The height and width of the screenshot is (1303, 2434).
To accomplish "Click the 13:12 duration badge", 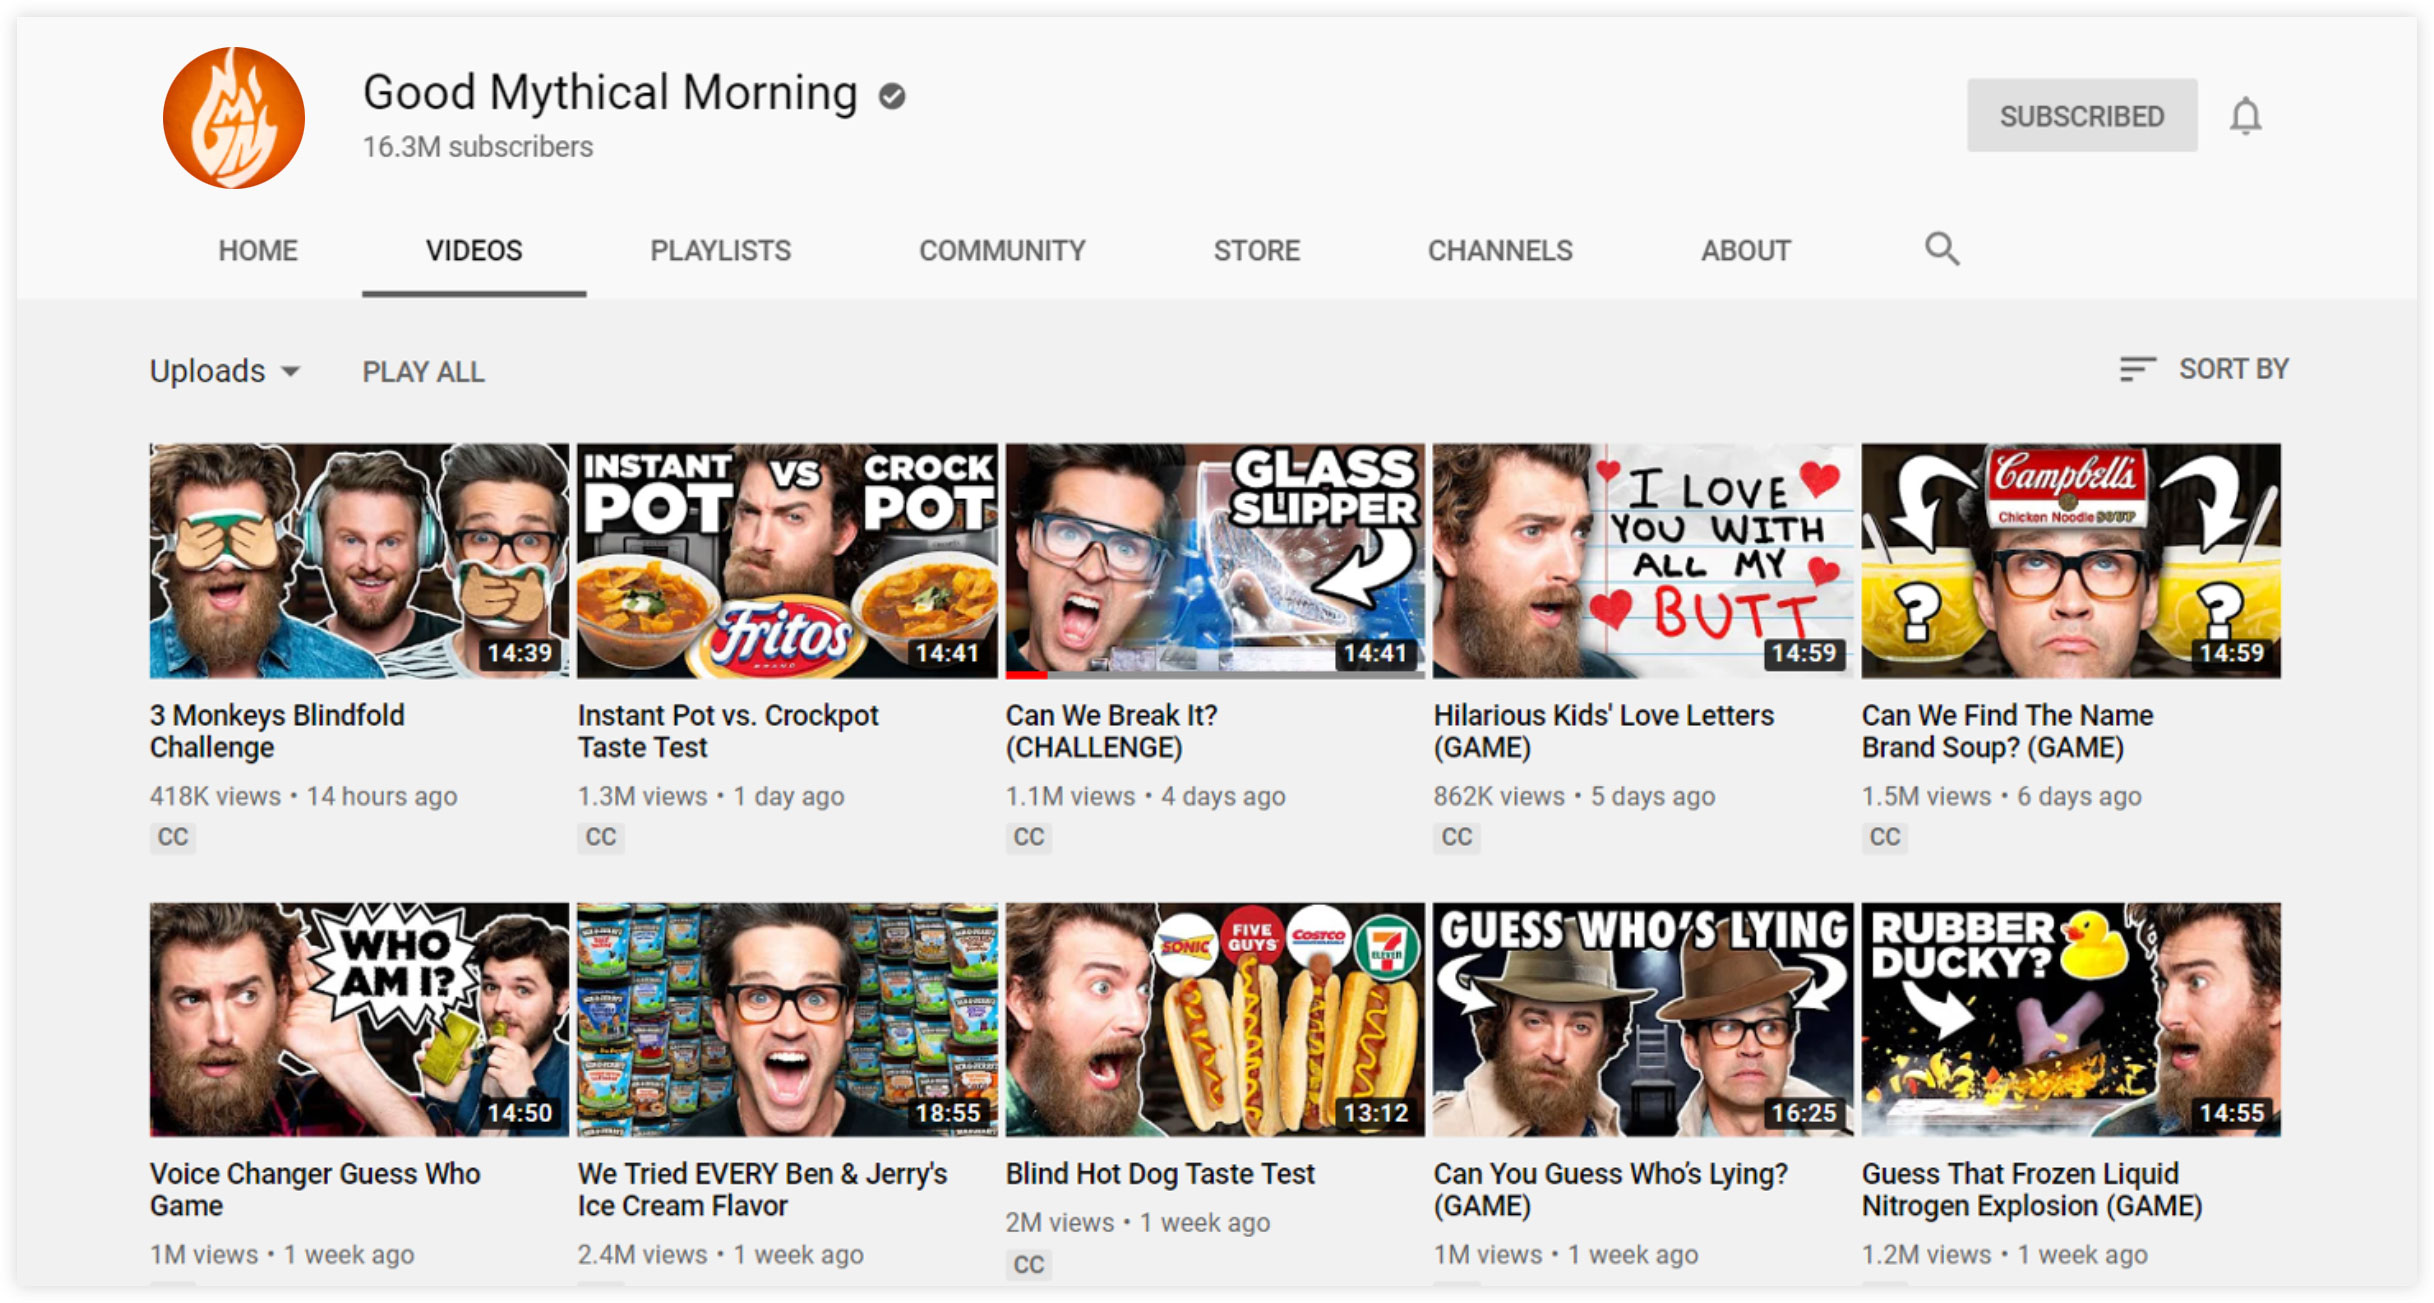I will click(1375, 1113).
